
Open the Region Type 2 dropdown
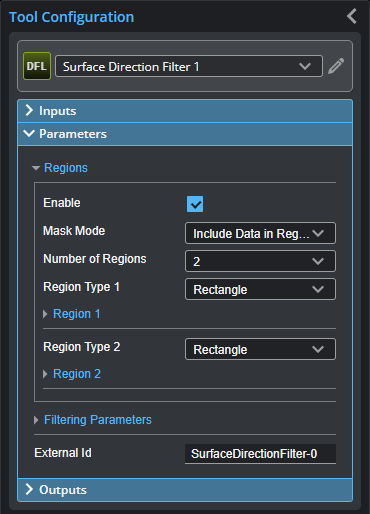(260, 349)
